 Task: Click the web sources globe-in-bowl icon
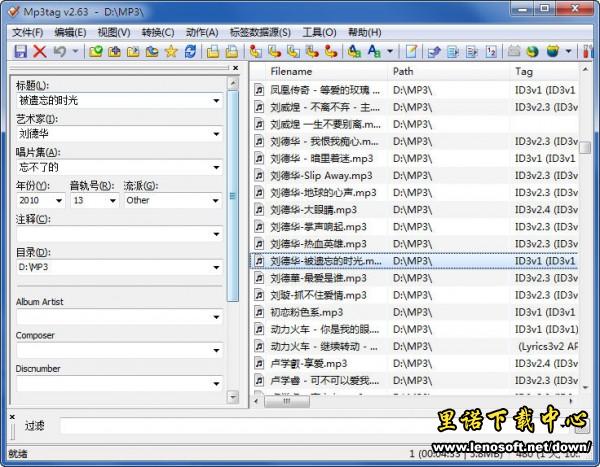point(553,51)
